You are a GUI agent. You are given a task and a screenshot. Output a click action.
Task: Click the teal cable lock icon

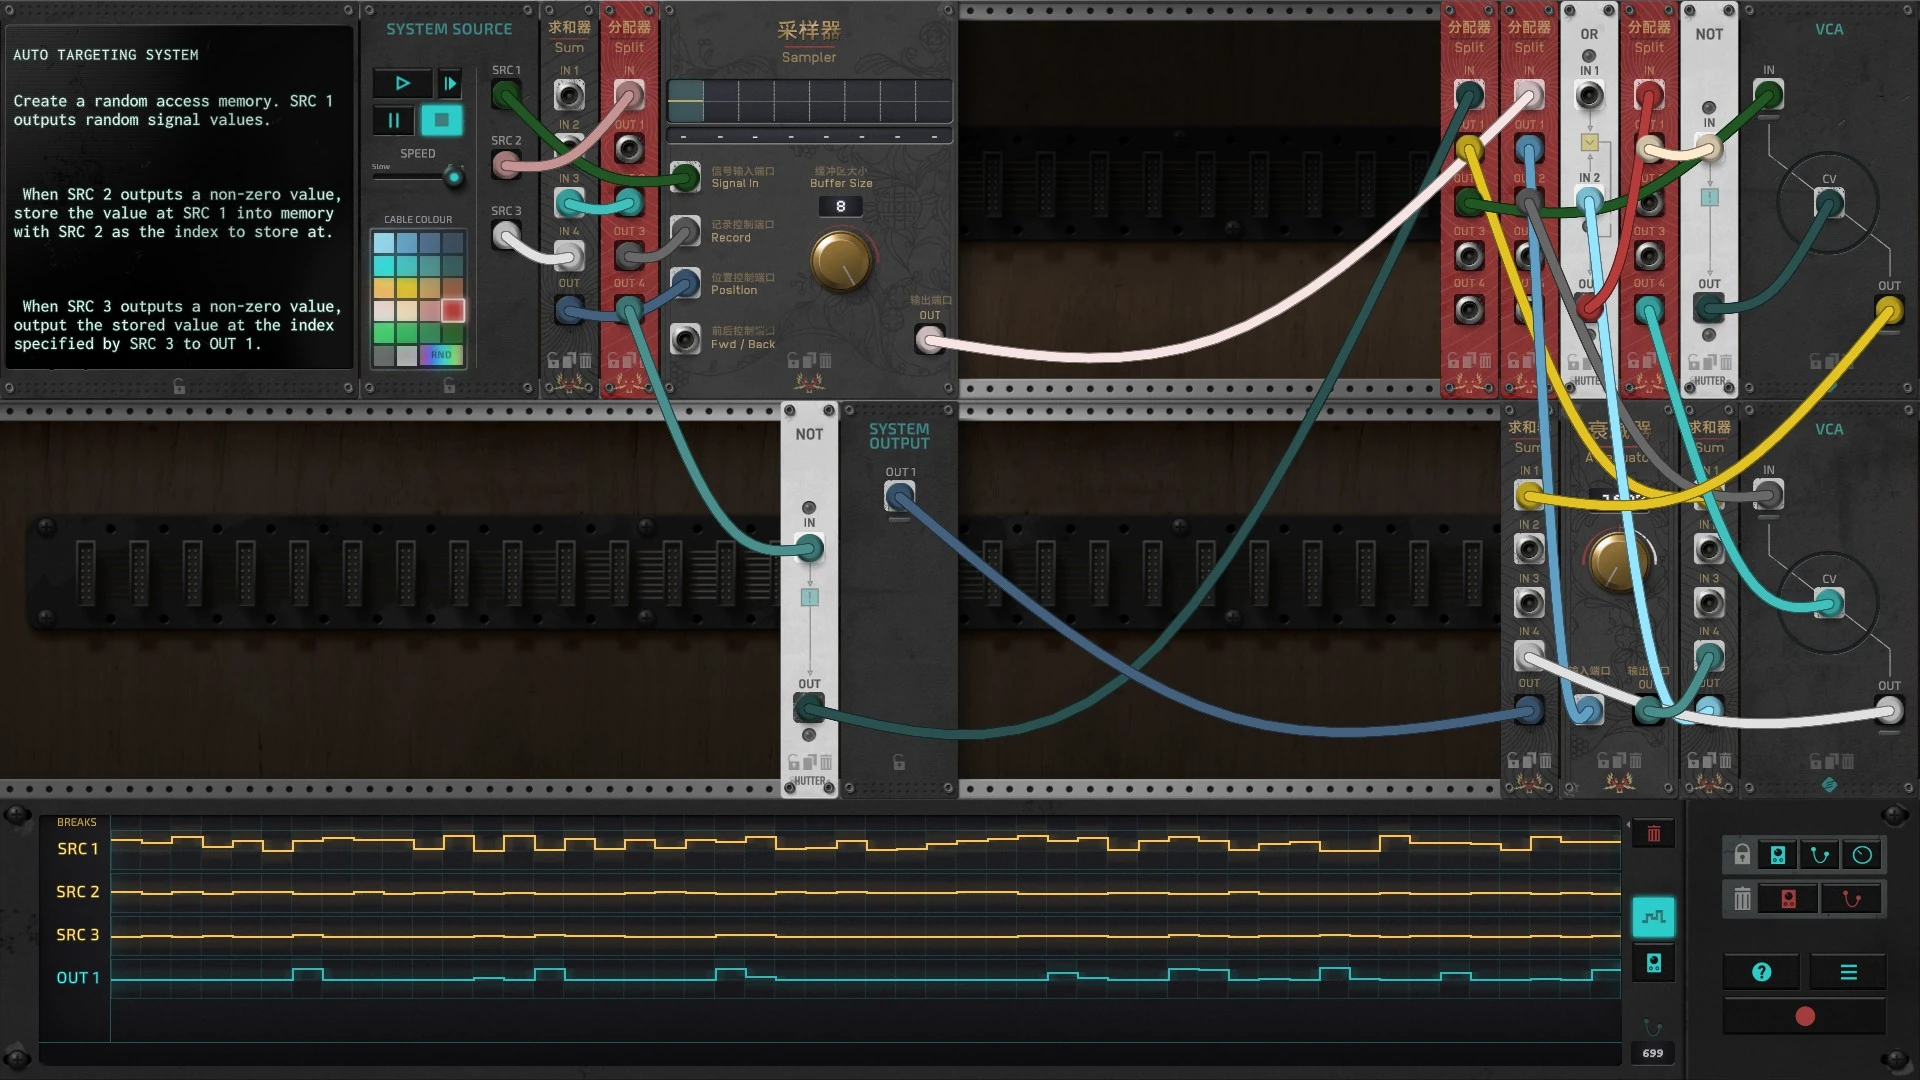pos(1820,855)
